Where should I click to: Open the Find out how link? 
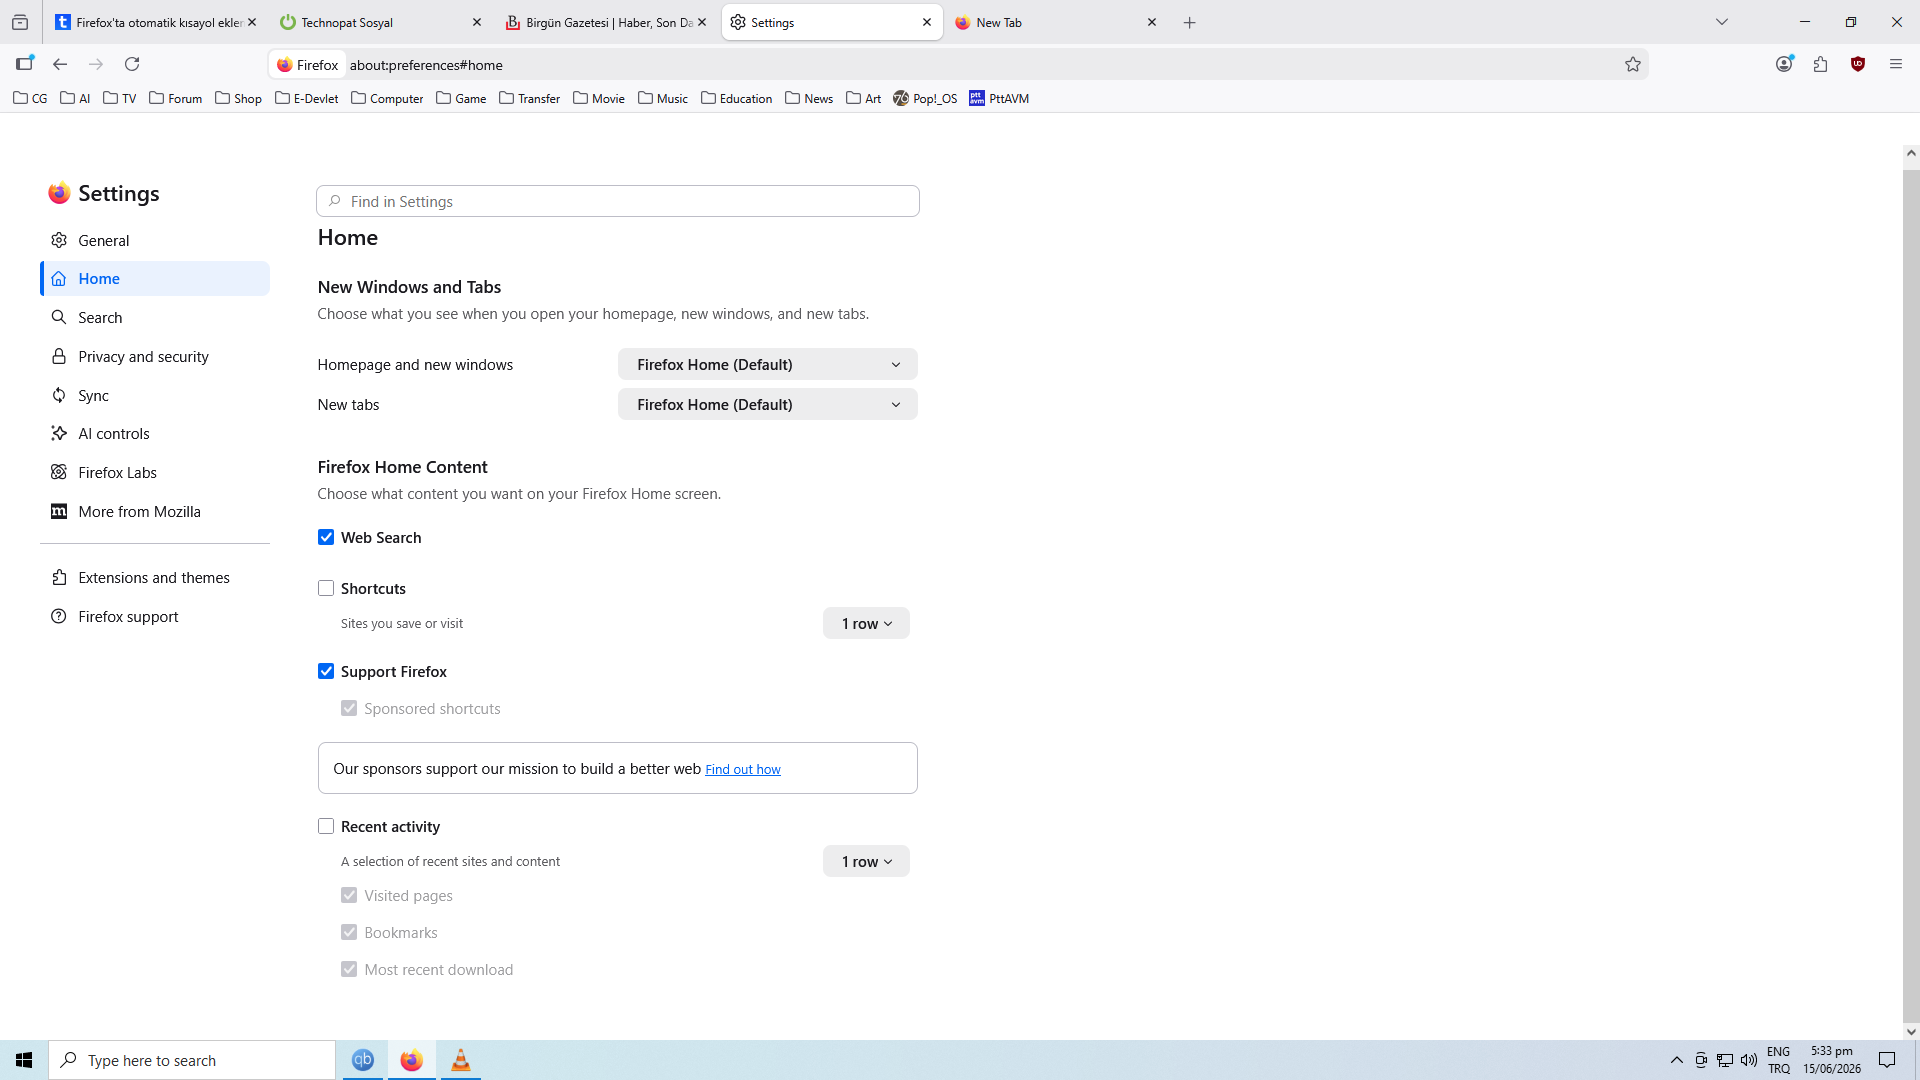tap(743, 769)
